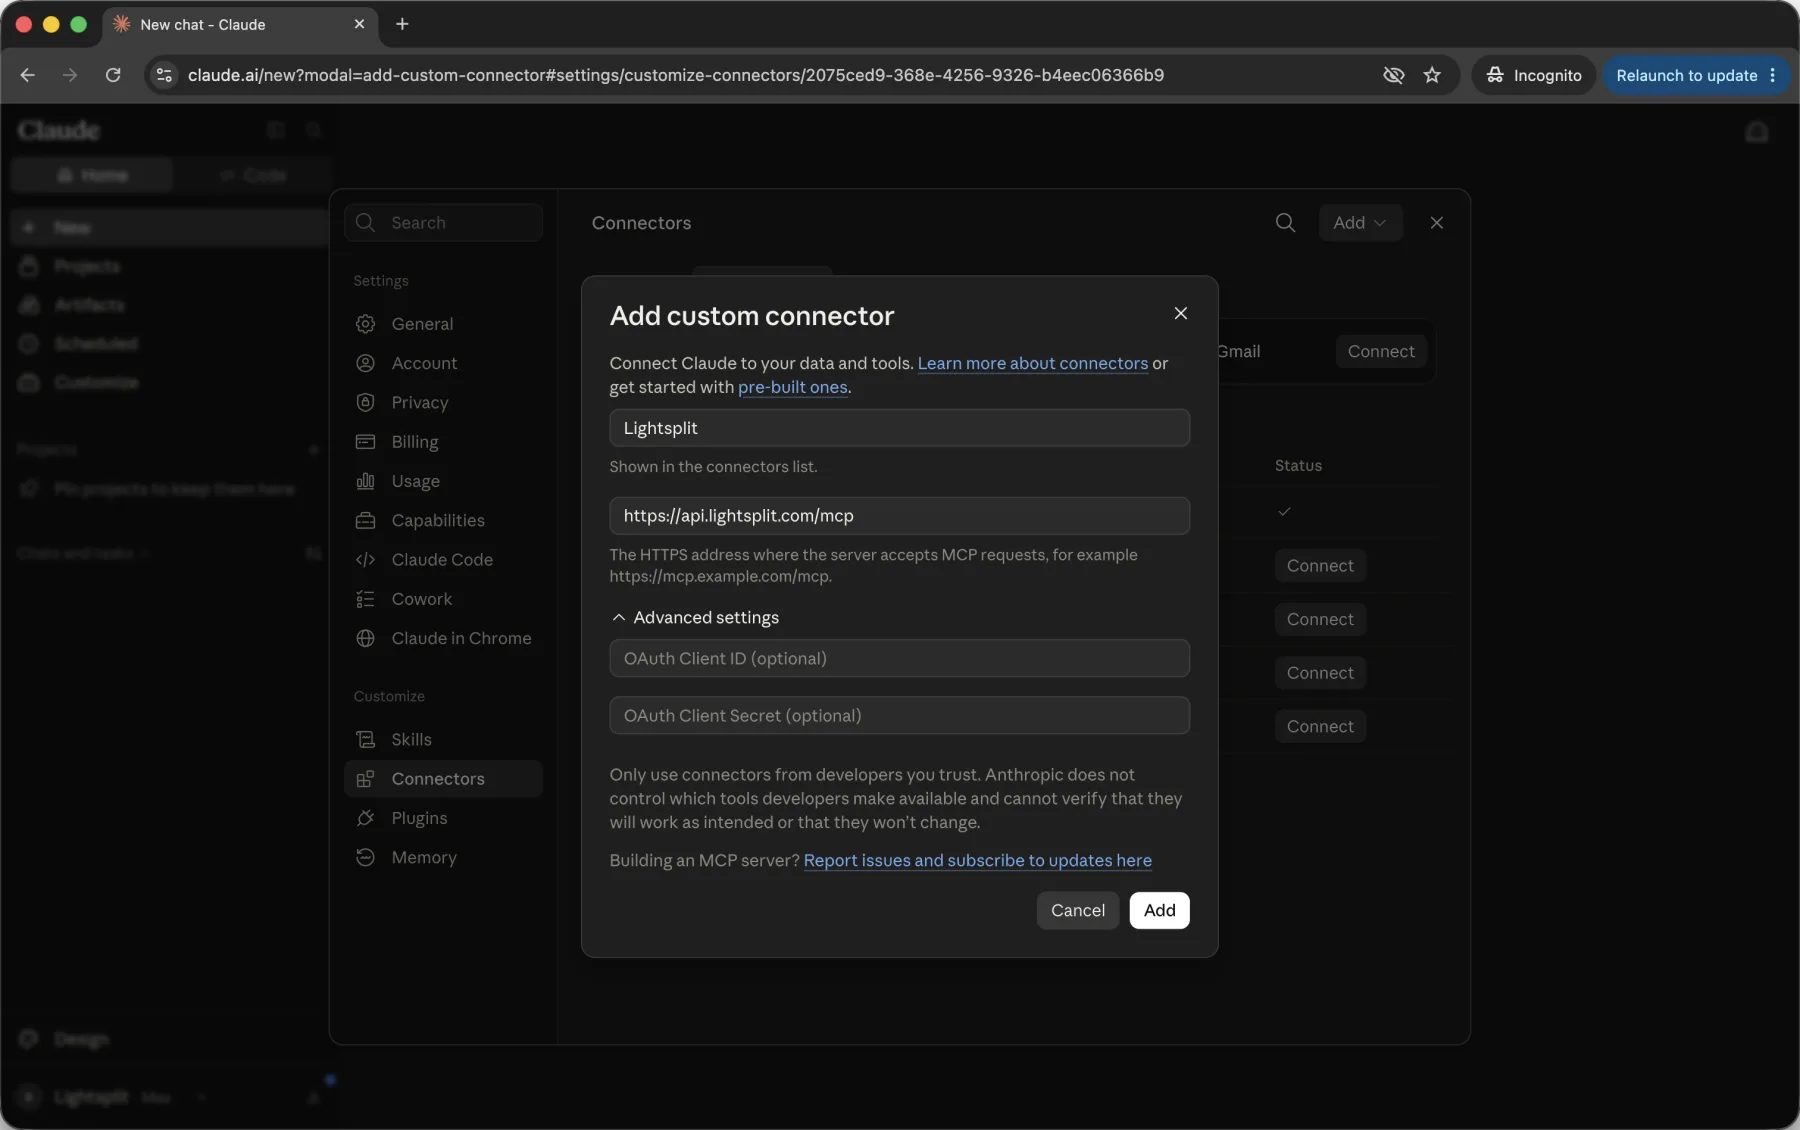Screen dimensions: 1800x1130
Task: Click the magnifier icon in settings search
Action: pyautogui.click(x=366, y=223)
